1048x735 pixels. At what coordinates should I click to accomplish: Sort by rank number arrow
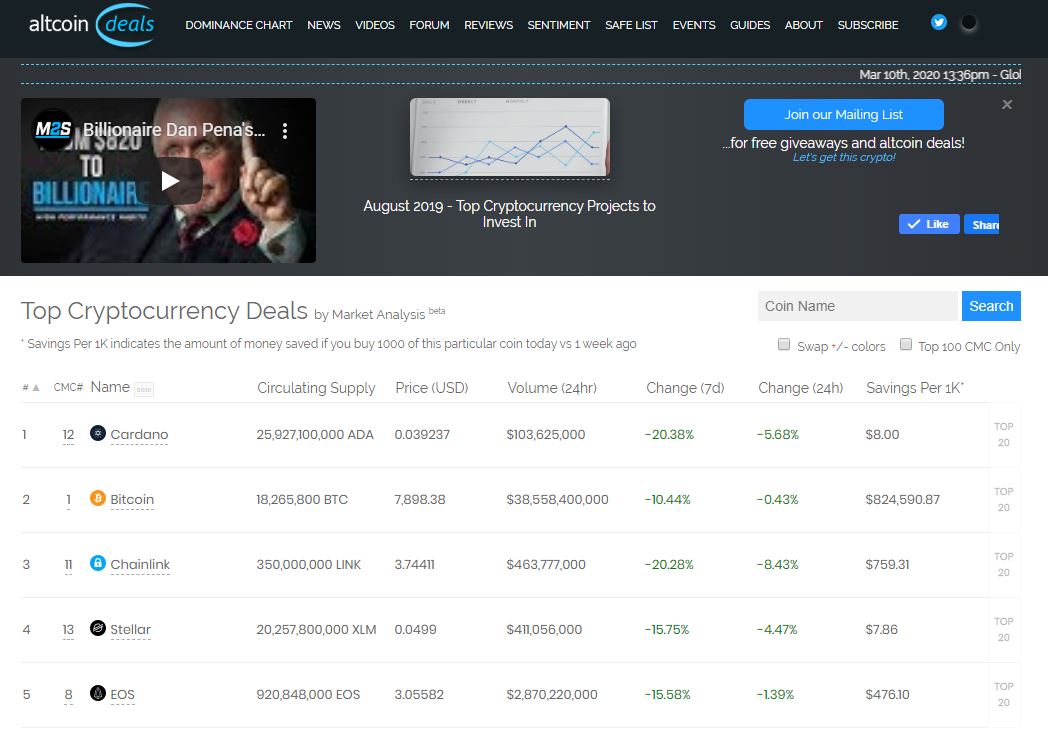[x=36, y=388]
